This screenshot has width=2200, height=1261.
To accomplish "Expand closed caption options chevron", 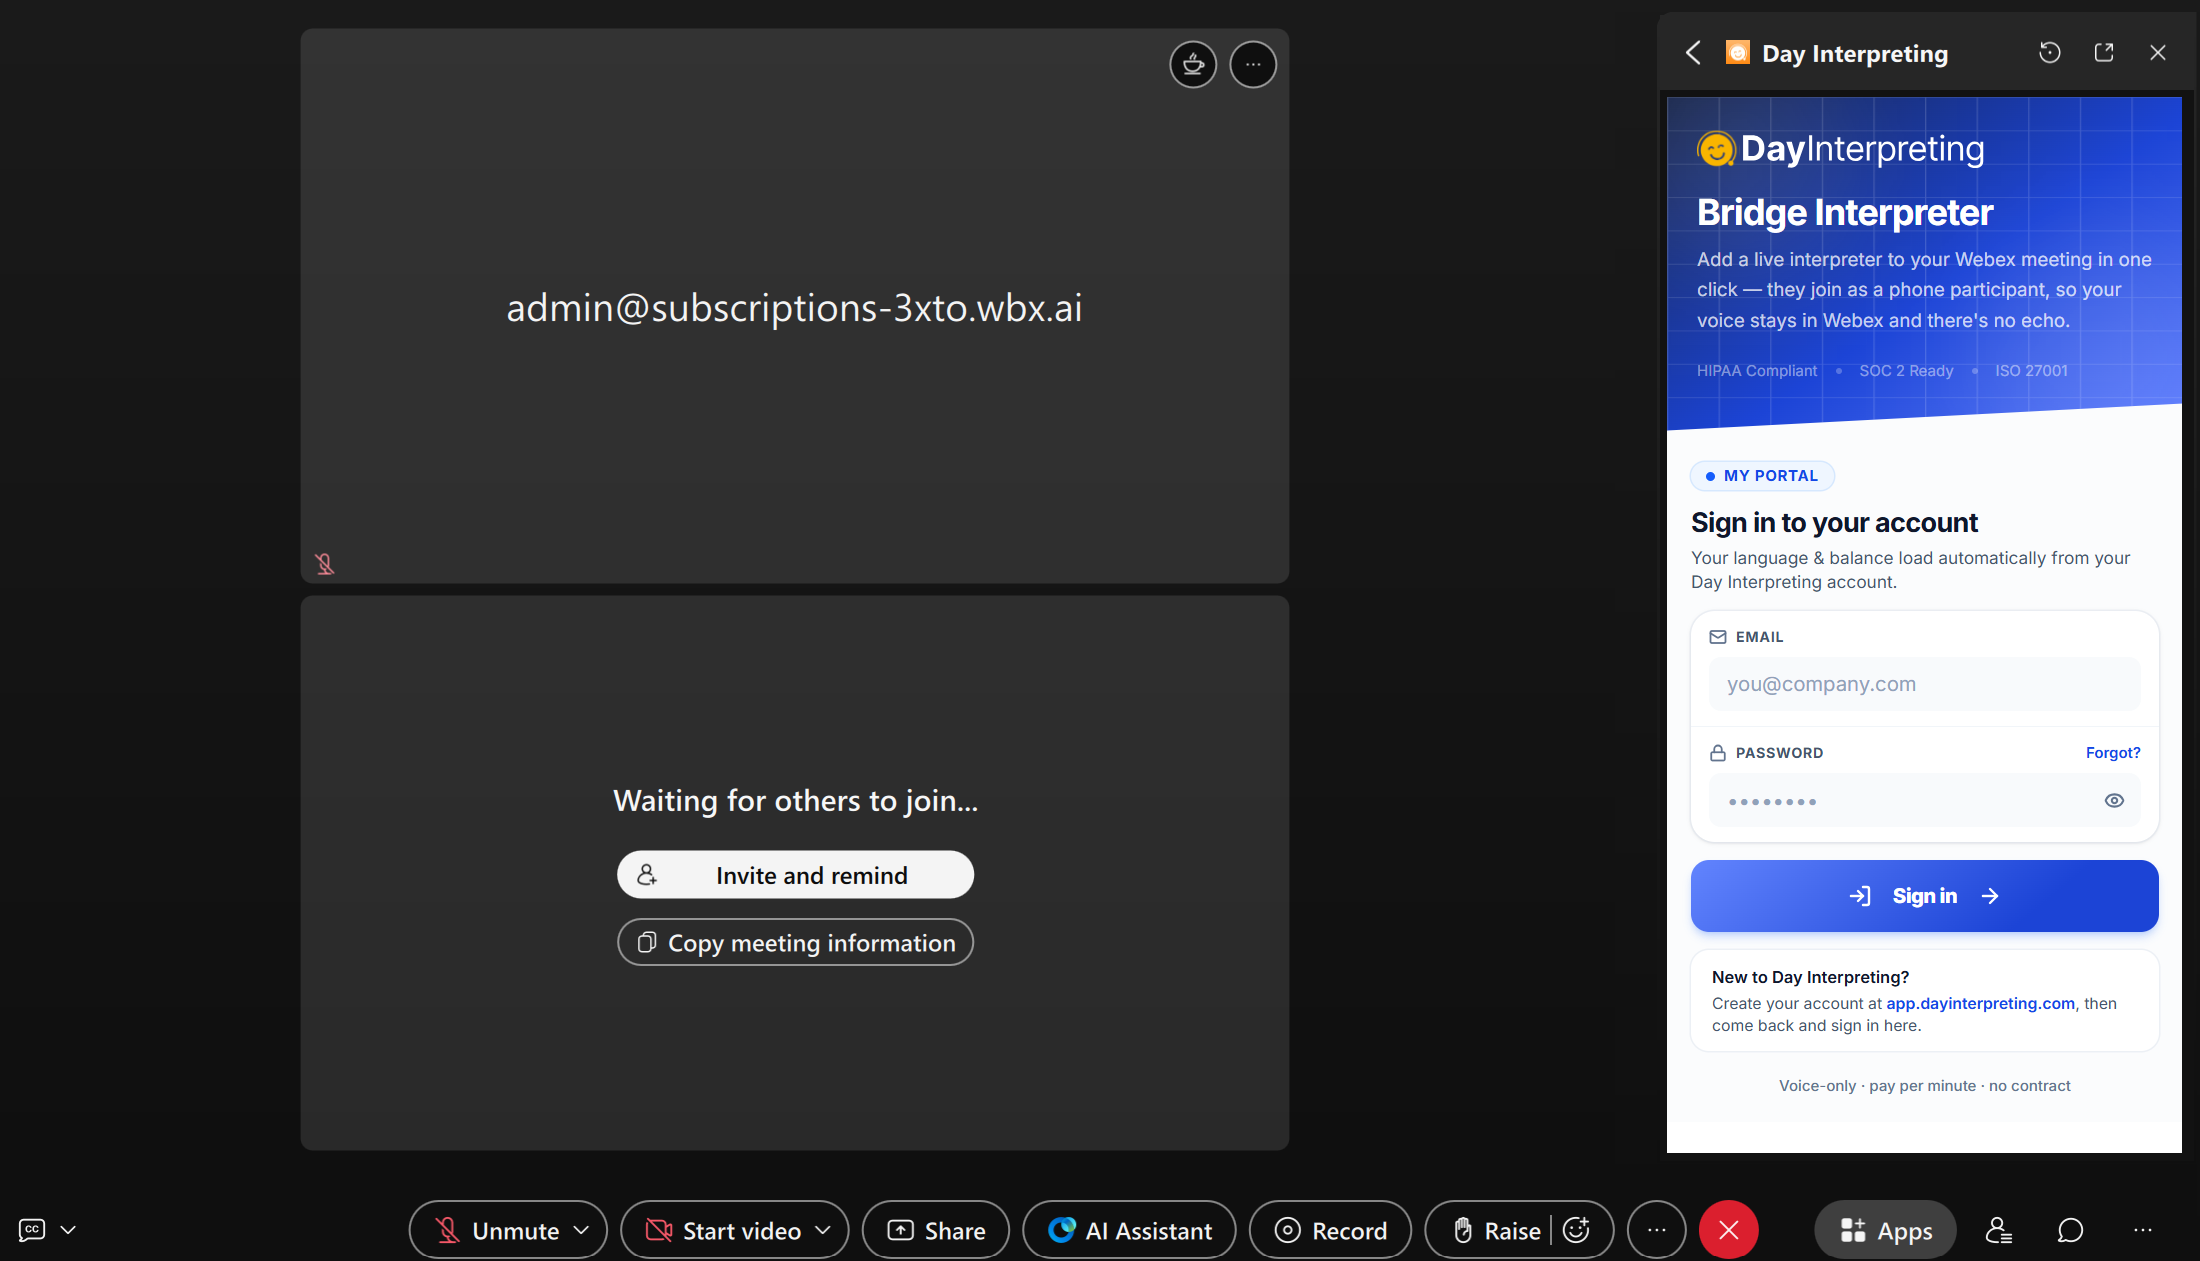I will tap(68, 1230).
